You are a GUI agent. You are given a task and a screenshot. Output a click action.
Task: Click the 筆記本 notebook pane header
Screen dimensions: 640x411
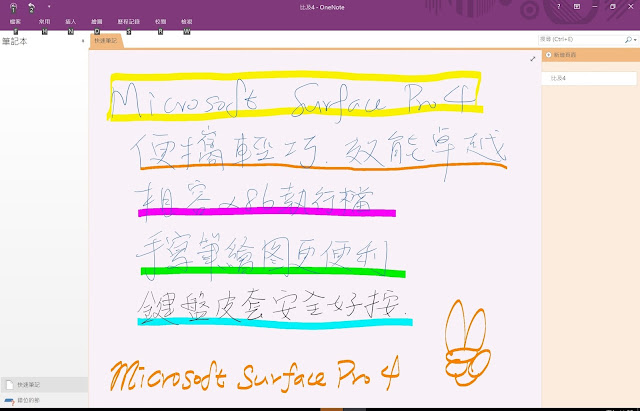click(15, 41)
